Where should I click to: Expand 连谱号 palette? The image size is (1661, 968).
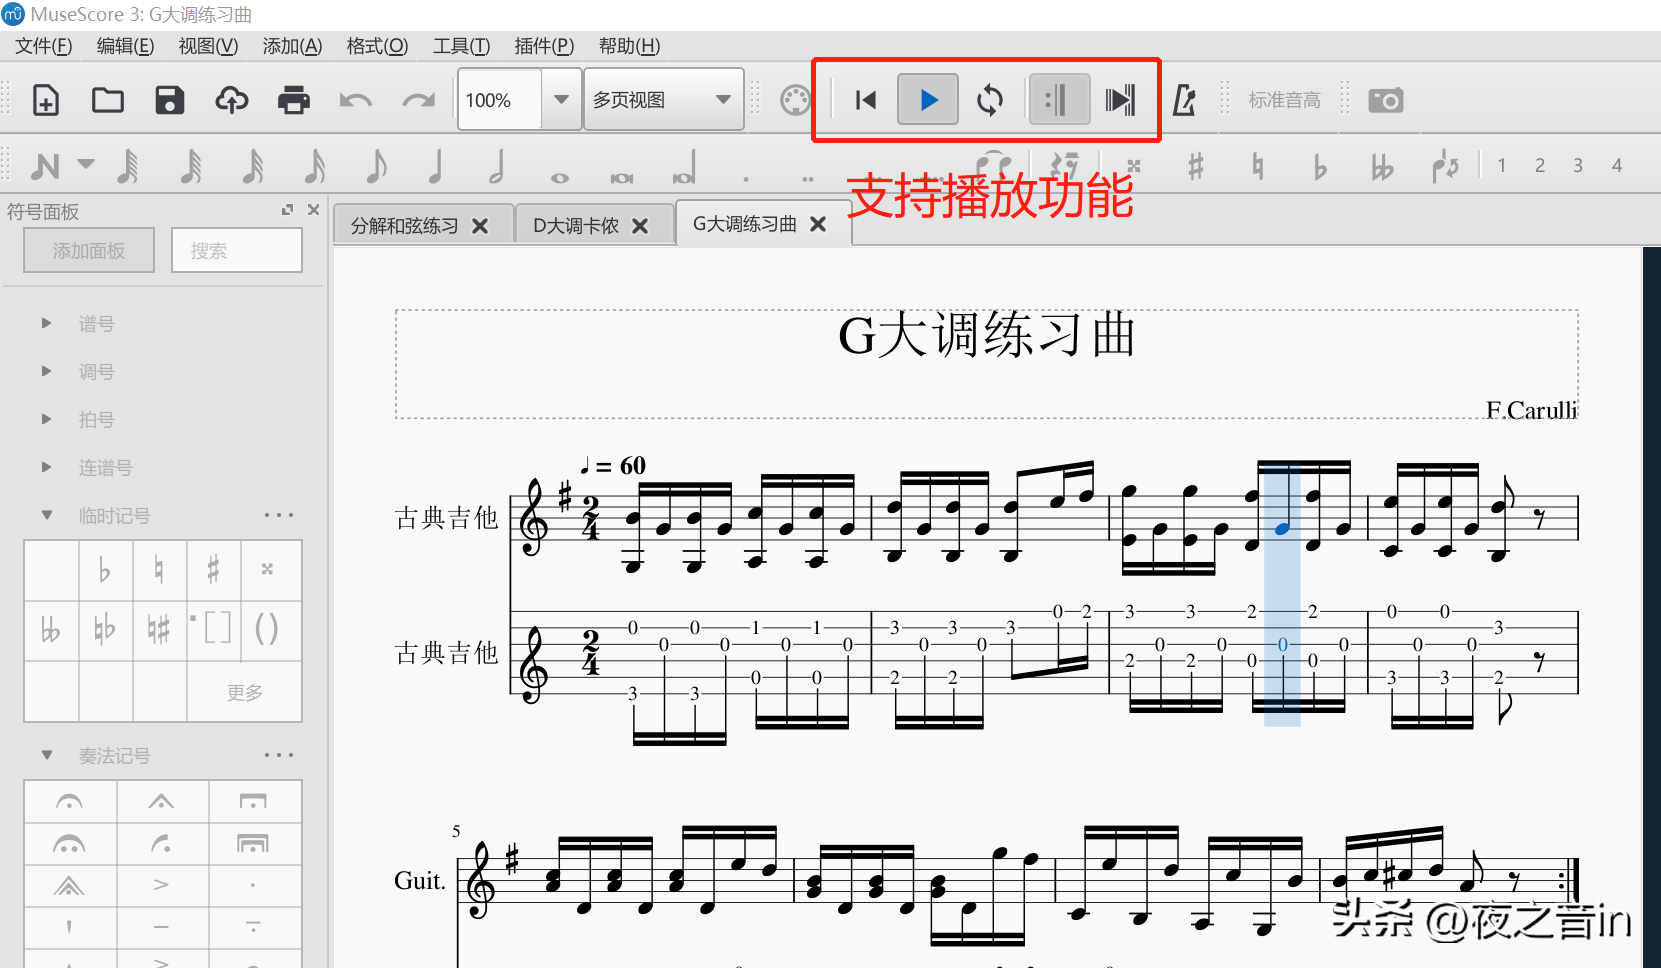point(46,467)
